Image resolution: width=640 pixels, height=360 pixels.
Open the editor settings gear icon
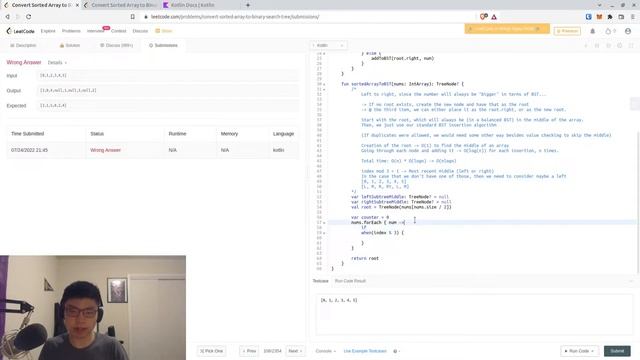tap(620, 45)
